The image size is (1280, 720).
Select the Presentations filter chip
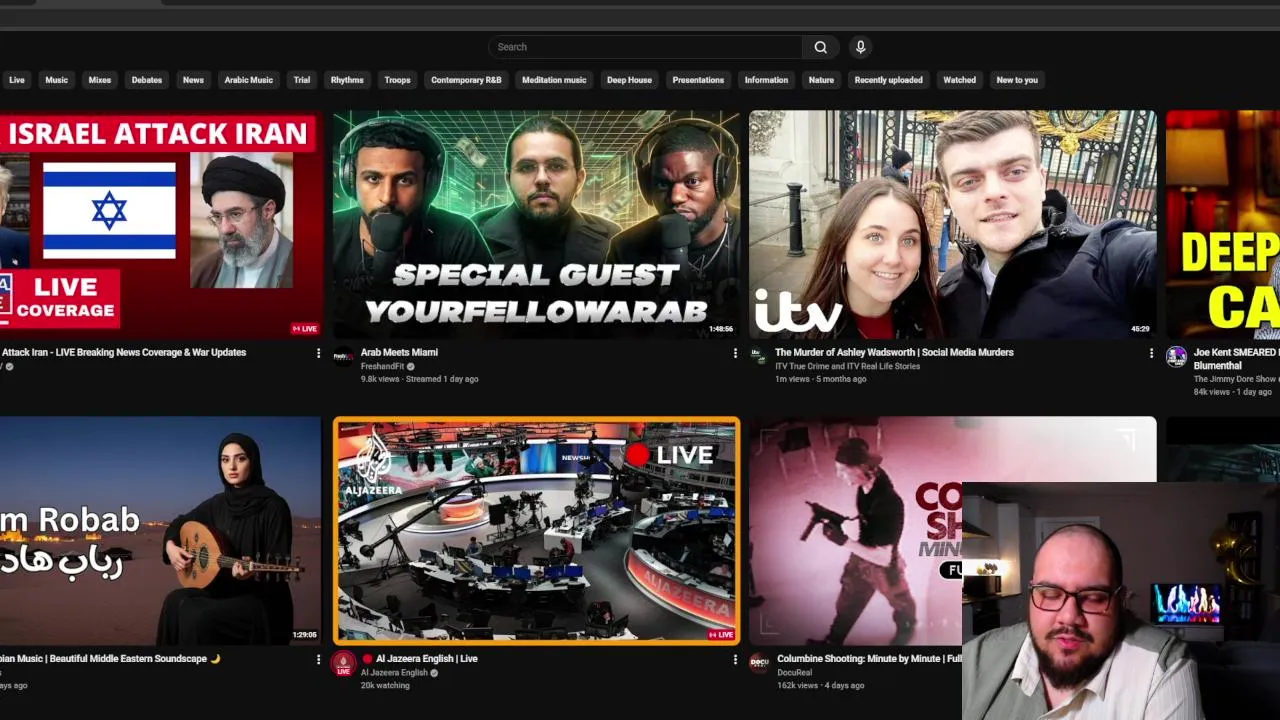click(x=698, y=80)
